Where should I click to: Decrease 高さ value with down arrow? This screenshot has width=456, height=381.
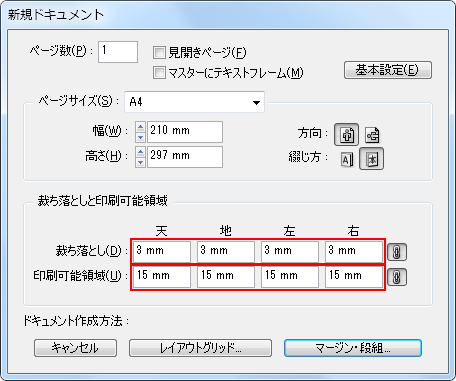coord(140,162)
